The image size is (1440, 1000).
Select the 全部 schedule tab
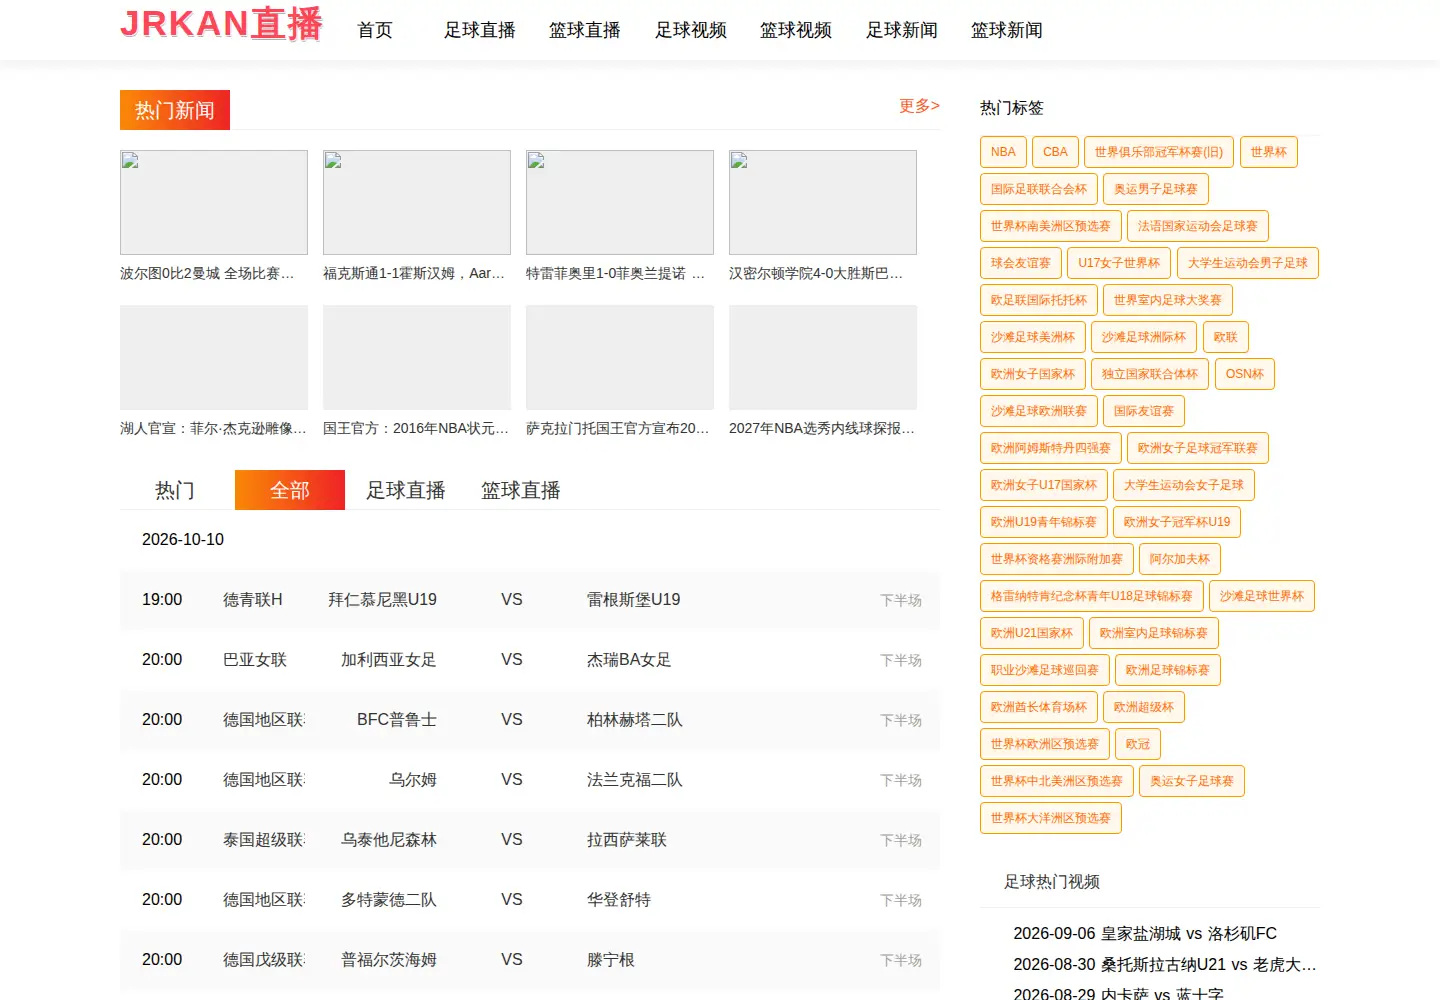(x=290, y=490)
